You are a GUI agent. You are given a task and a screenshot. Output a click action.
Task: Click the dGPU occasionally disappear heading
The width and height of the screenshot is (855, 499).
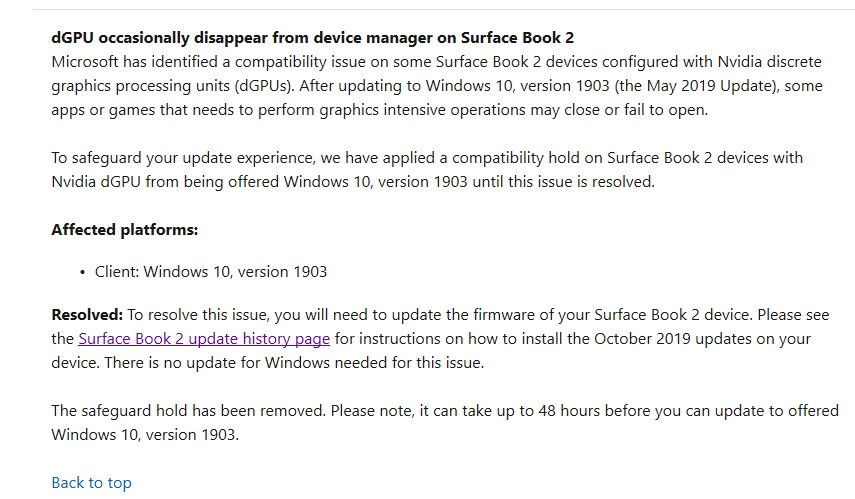[x=312, y=38]
